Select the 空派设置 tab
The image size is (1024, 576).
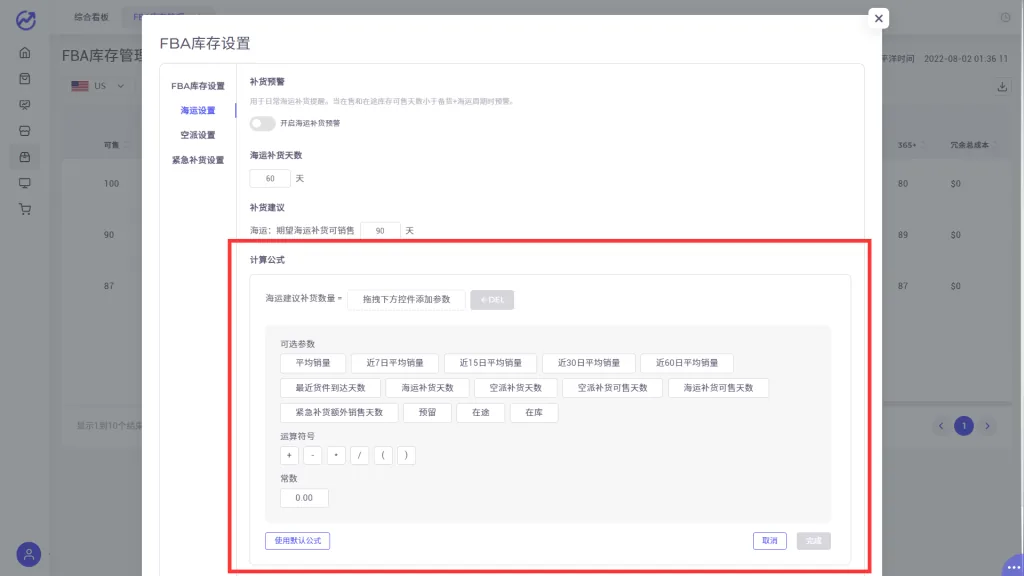(198, 135)
